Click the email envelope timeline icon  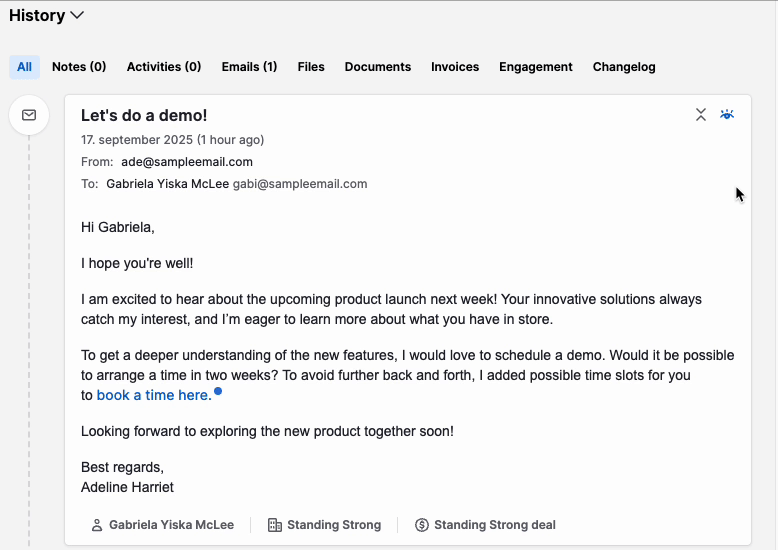[x=29, y=115]
